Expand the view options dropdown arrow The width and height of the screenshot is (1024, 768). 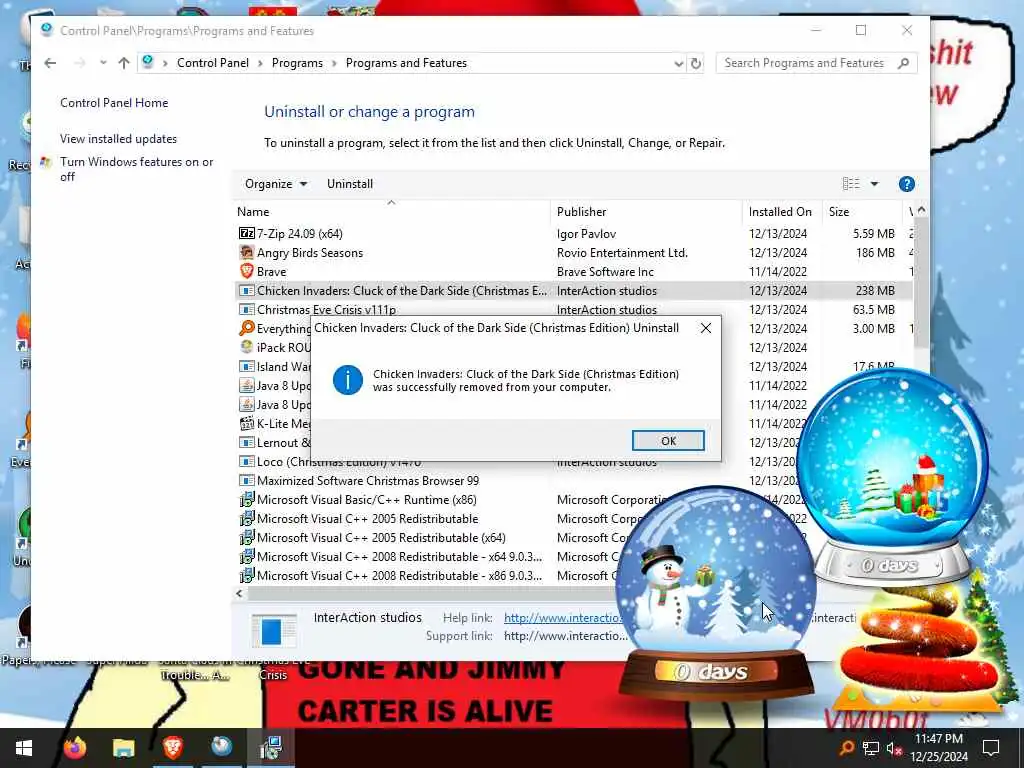(874, 184)
